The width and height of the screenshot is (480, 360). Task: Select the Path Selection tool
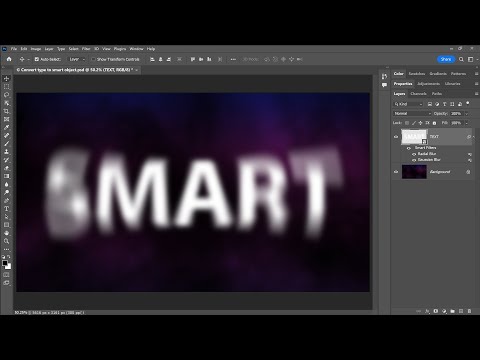point(6,217)
